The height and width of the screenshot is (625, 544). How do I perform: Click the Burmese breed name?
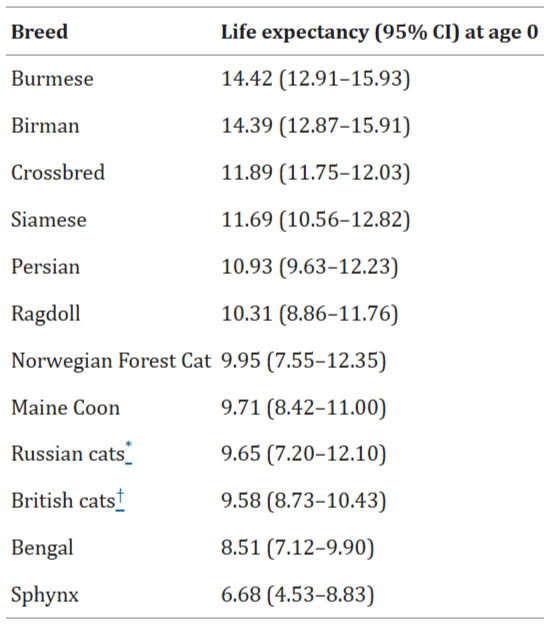[x=52, y=79]
